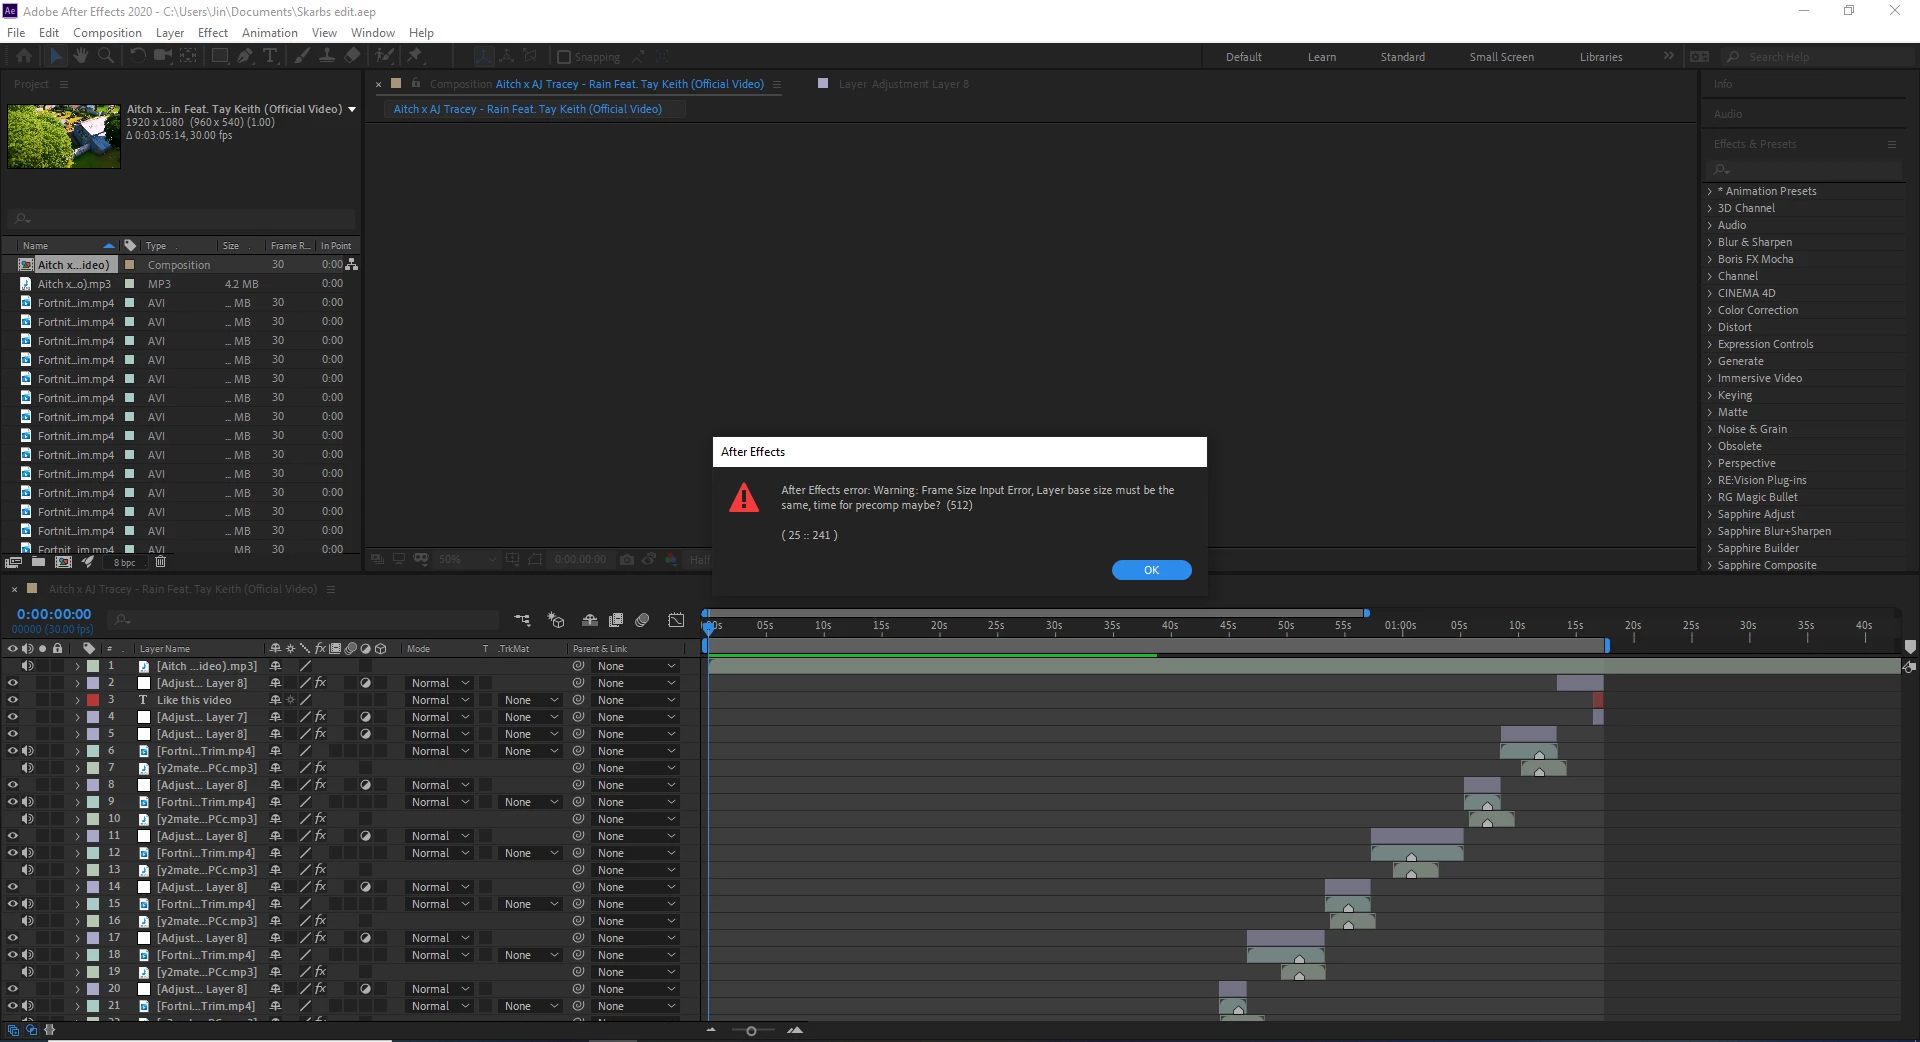The height and width of the screenshot is (1042, 1920).
Task: Delete selected project item with trash icon
Action: pyautogui.click(x=160, y=562)
